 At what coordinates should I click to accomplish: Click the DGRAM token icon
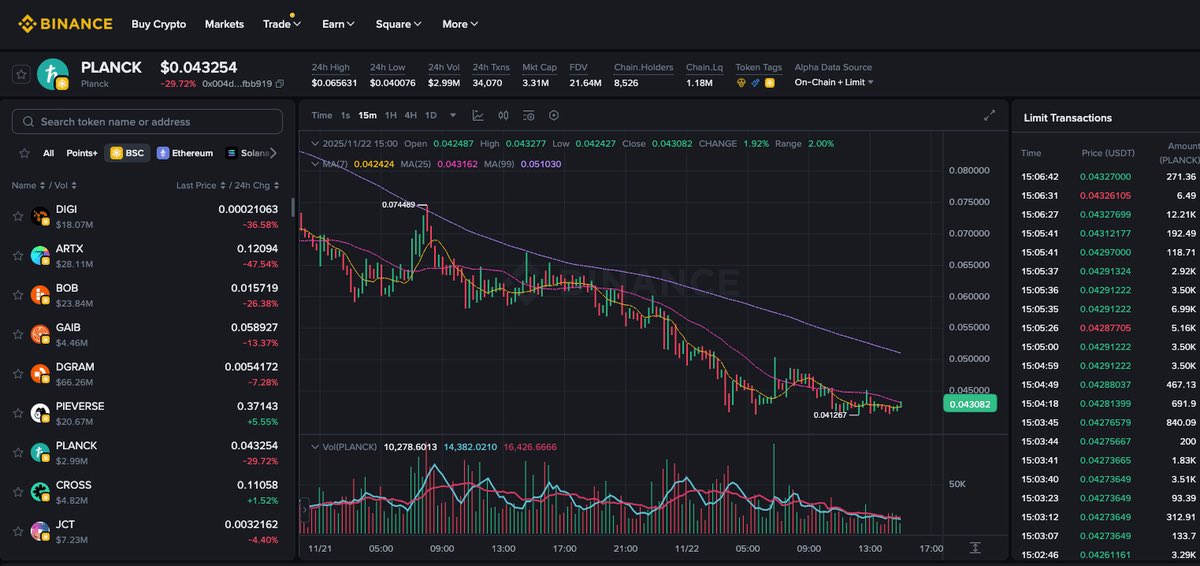click(x=40, y=374)
